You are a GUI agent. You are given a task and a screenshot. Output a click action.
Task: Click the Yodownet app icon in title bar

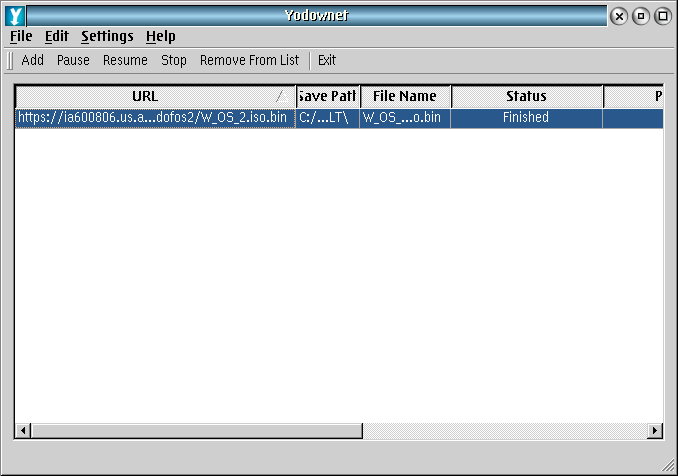(15, 15)
